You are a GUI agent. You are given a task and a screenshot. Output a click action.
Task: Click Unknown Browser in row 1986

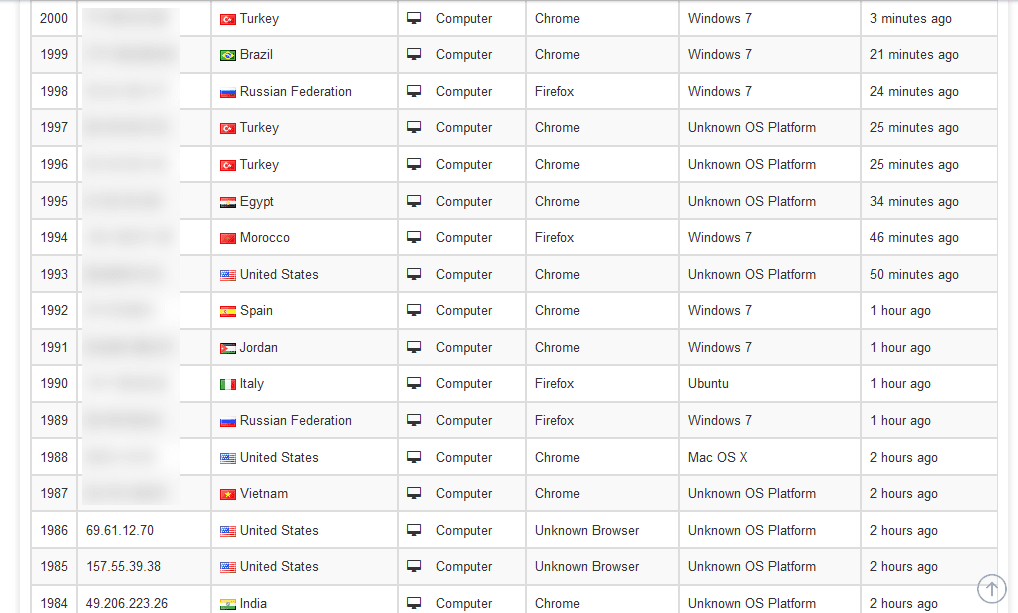pos(587,530)
